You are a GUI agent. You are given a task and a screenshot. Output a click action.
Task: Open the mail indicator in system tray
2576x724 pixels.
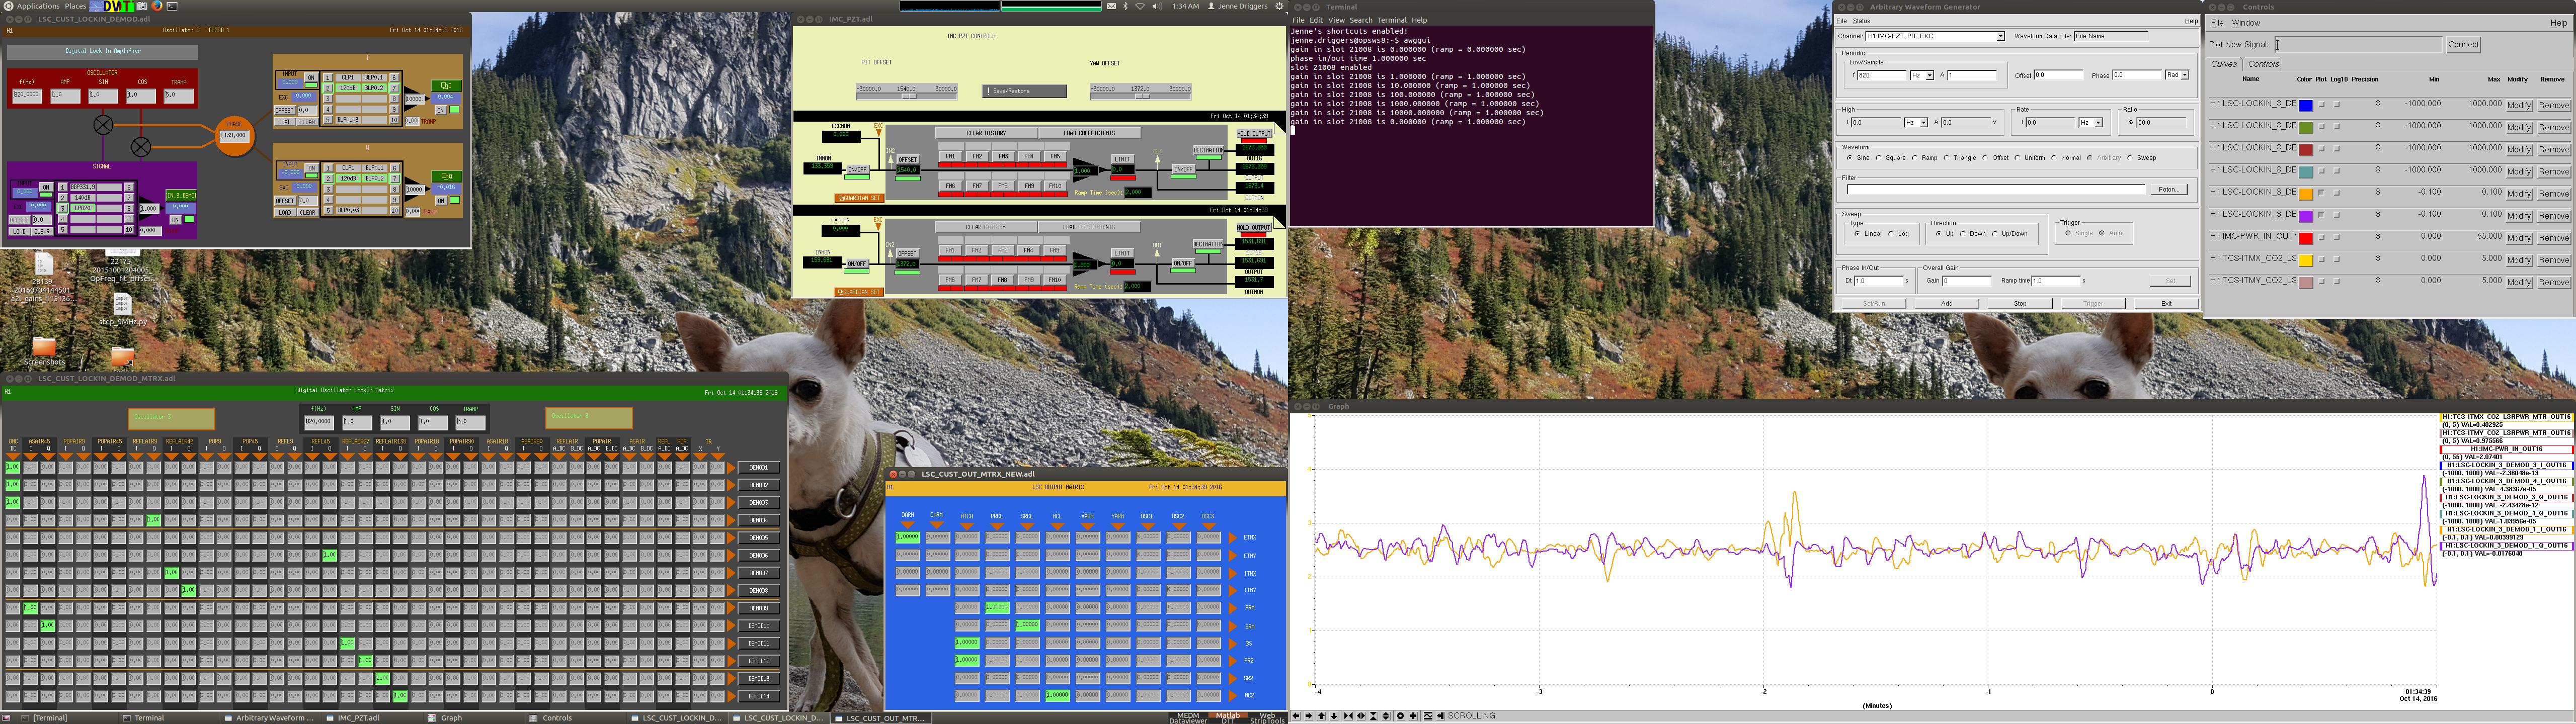click(1112, 6)
